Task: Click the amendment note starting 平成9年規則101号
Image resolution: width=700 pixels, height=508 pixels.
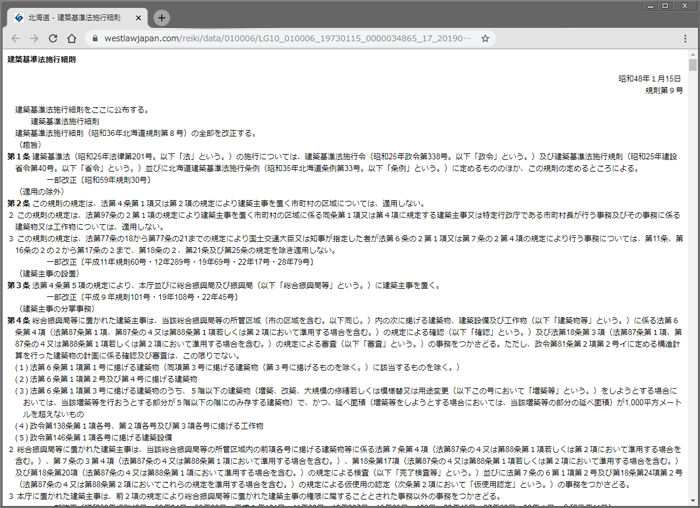Action: coord(142,297)
